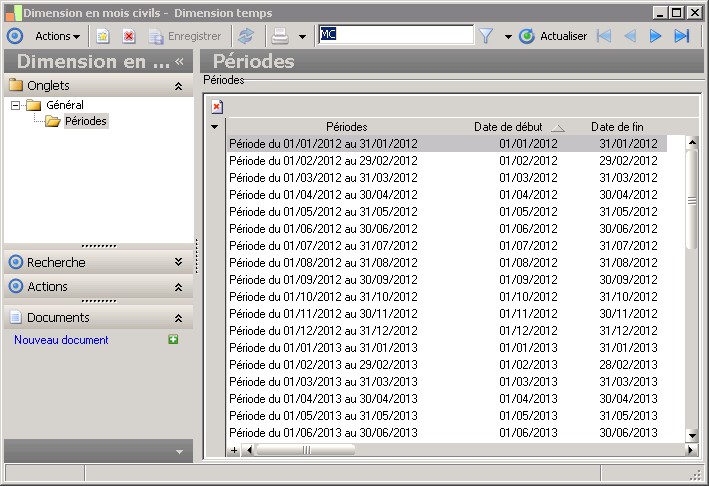Go to next record arrow

tap(655, 36)
